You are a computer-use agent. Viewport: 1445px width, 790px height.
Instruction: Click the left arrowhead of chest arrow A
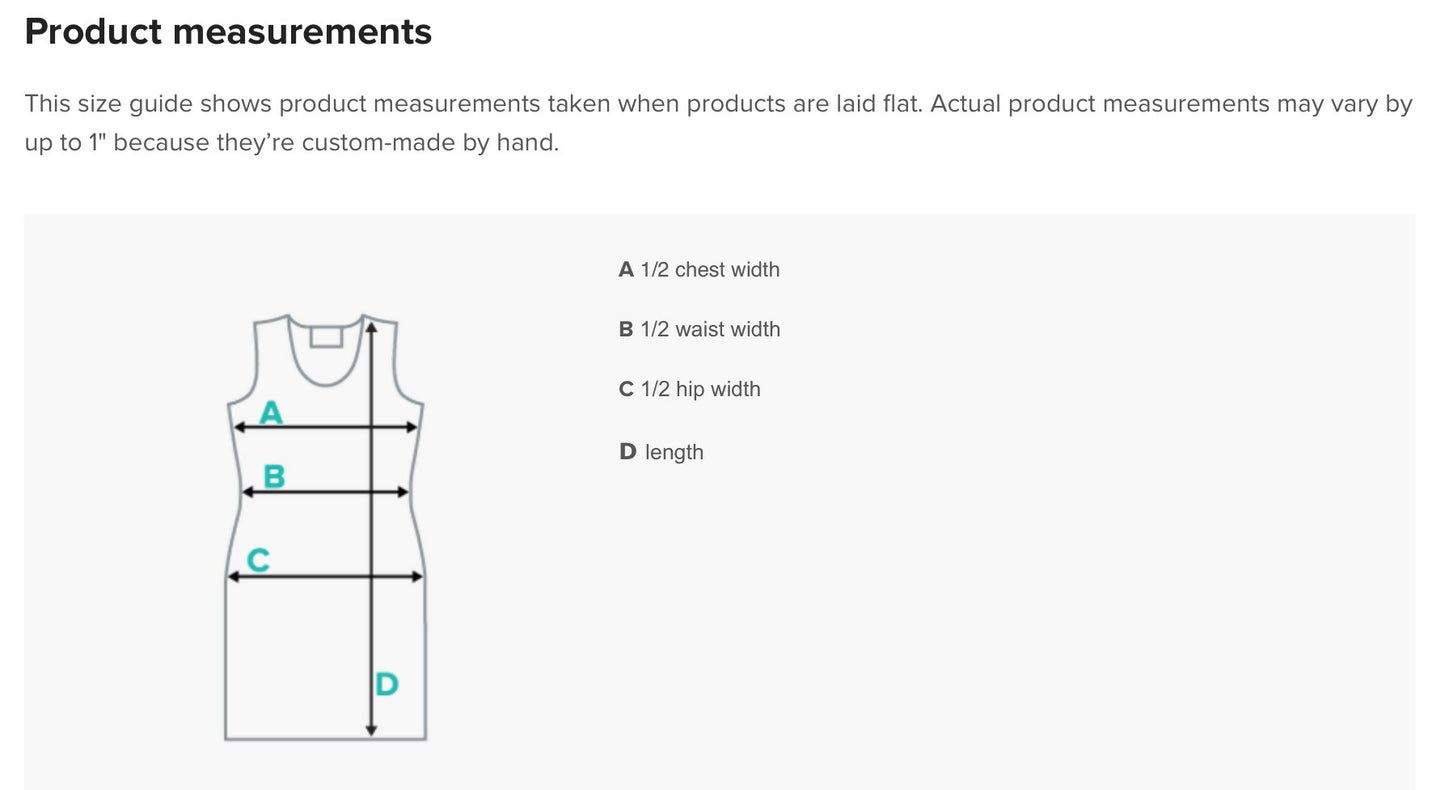239,427
